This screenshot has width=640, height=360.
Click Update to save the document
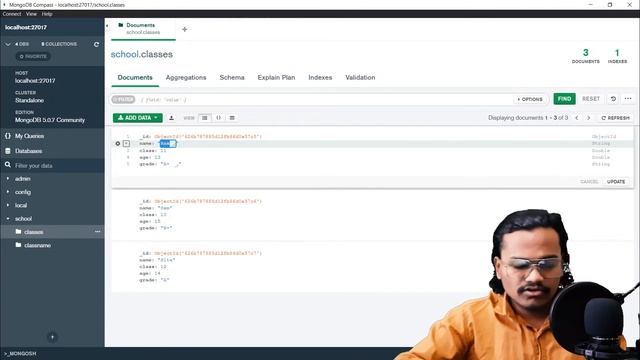(616, 182)
